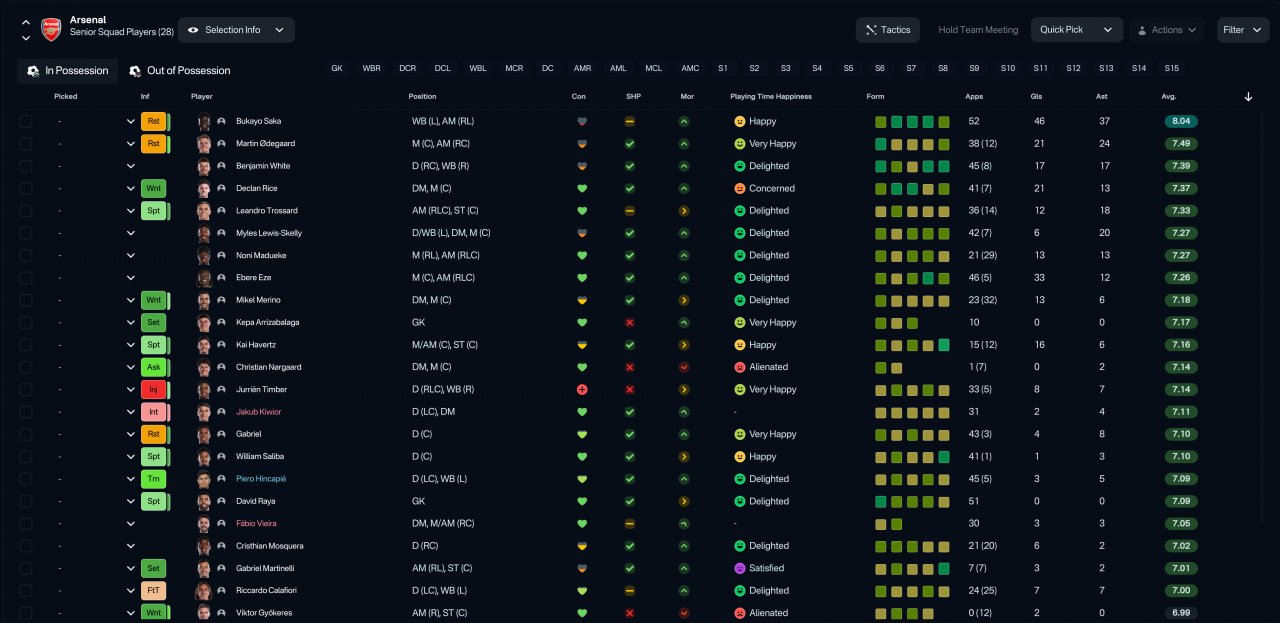This screenshot has width=1280, height=623.
Task: Click Bukayo Saka's 8.04 average rating
Action: point(1180,121)
